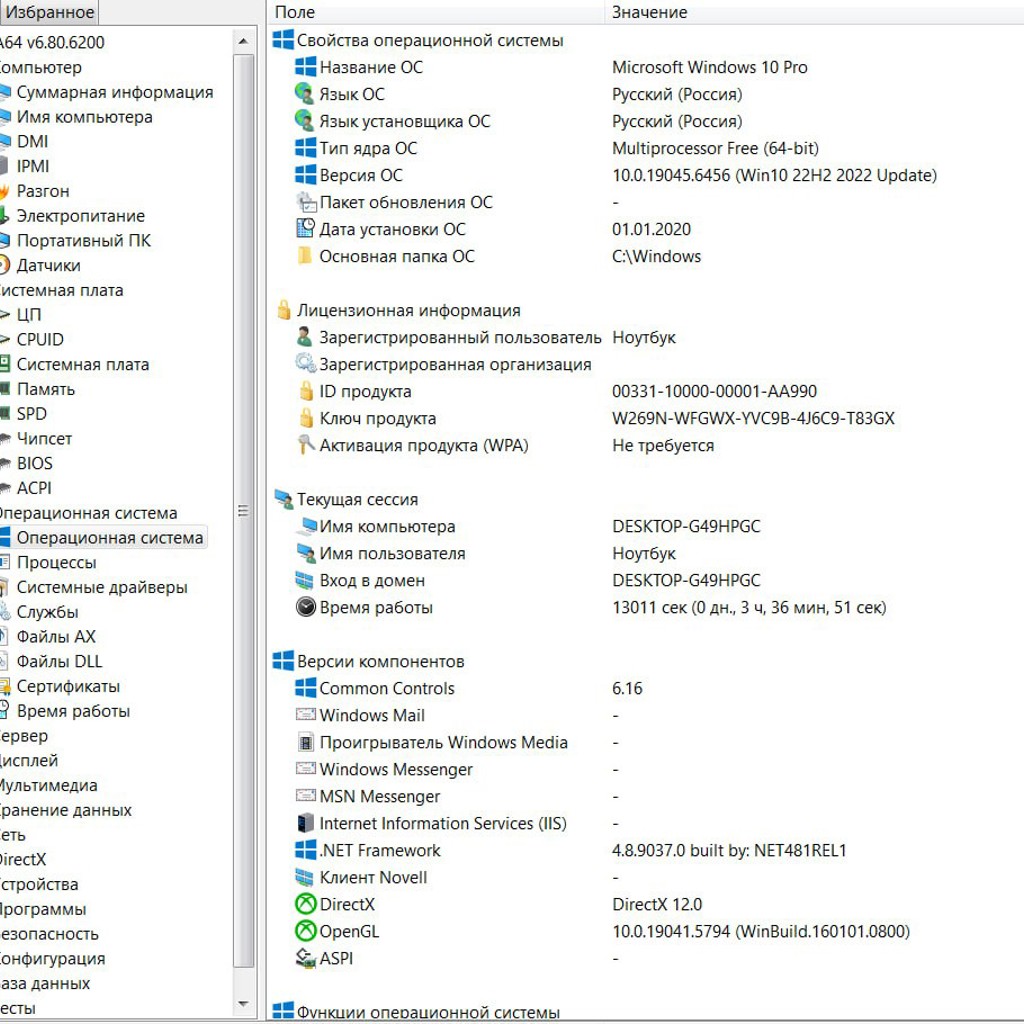Click user icon beside Зарегистрированный пользователь
Viewport: 1024px width, 1024px height.
pyautogui.click(x=304, y=337)
